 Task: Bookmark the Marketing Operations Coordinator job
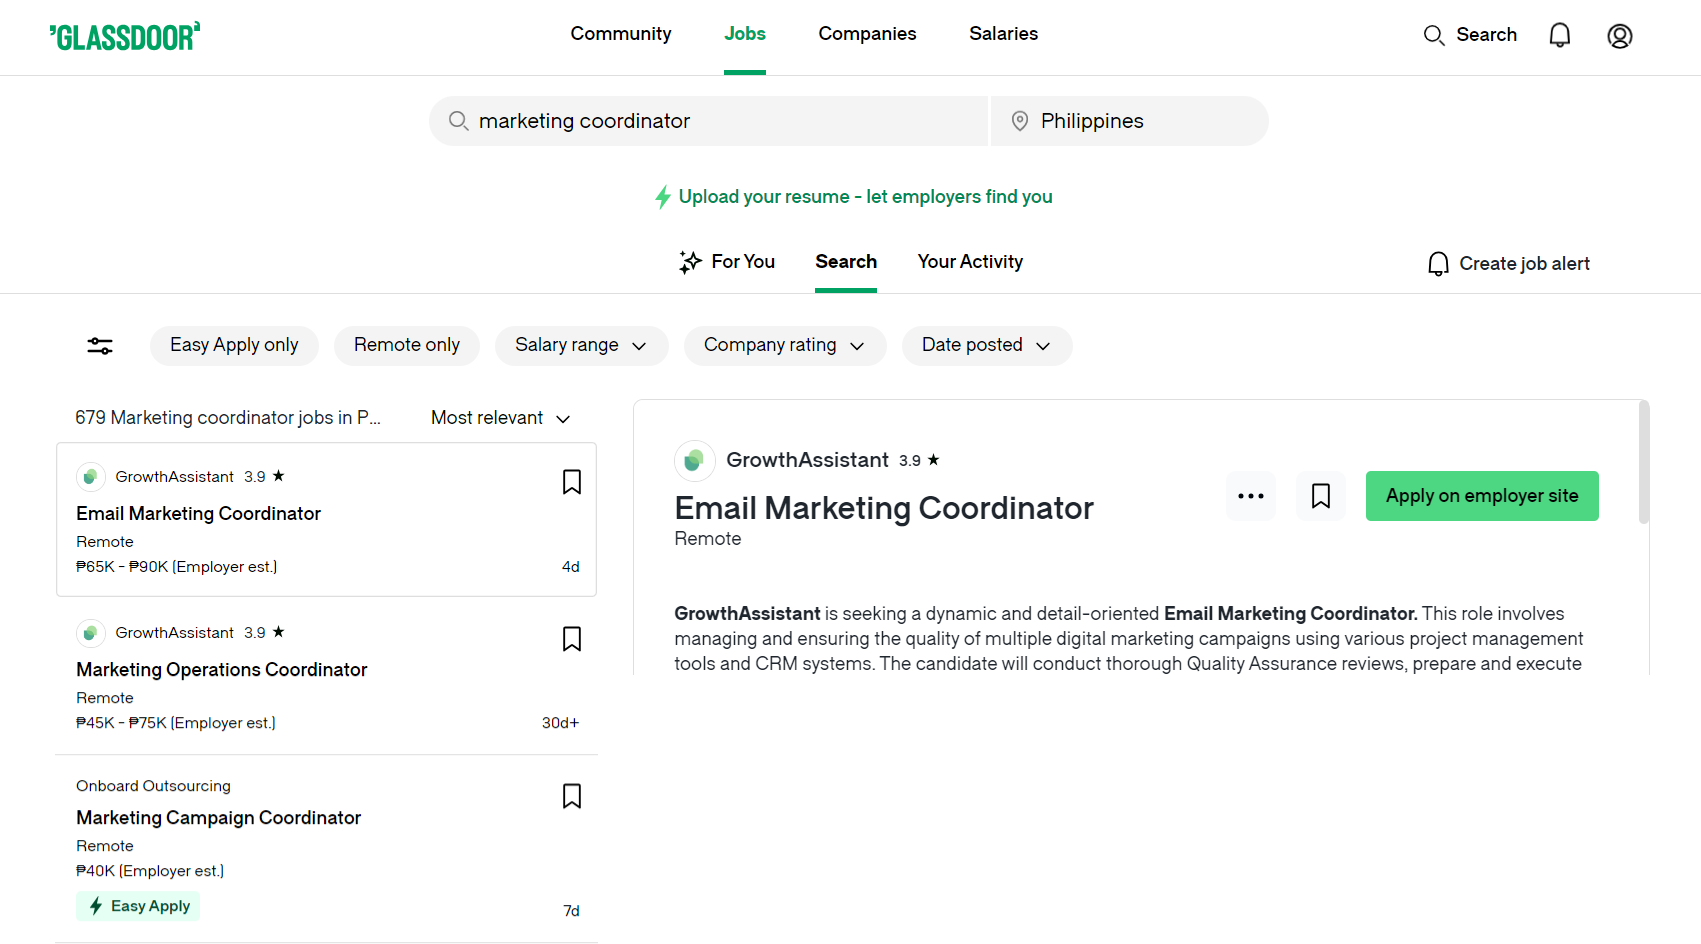572,639
